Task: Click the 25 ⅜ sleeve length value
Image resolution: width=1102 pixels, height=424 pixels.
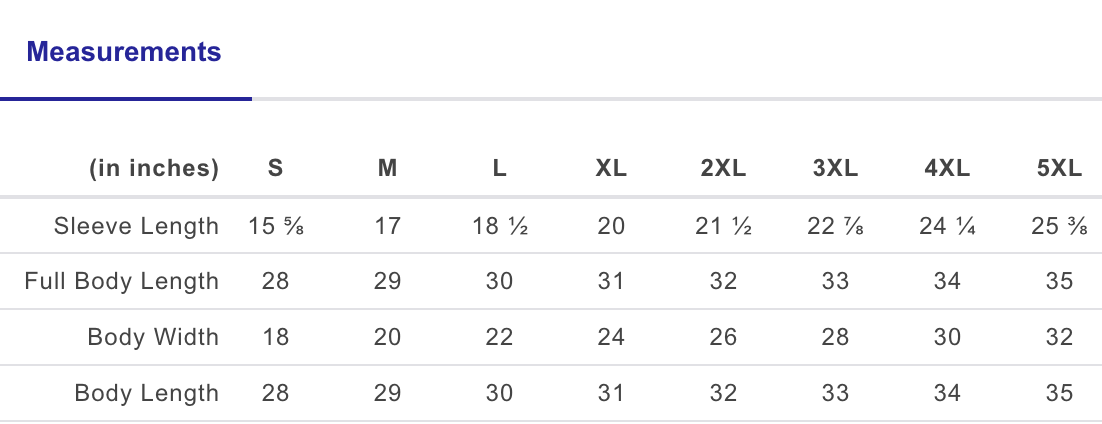Action: tap(1059, 226)
